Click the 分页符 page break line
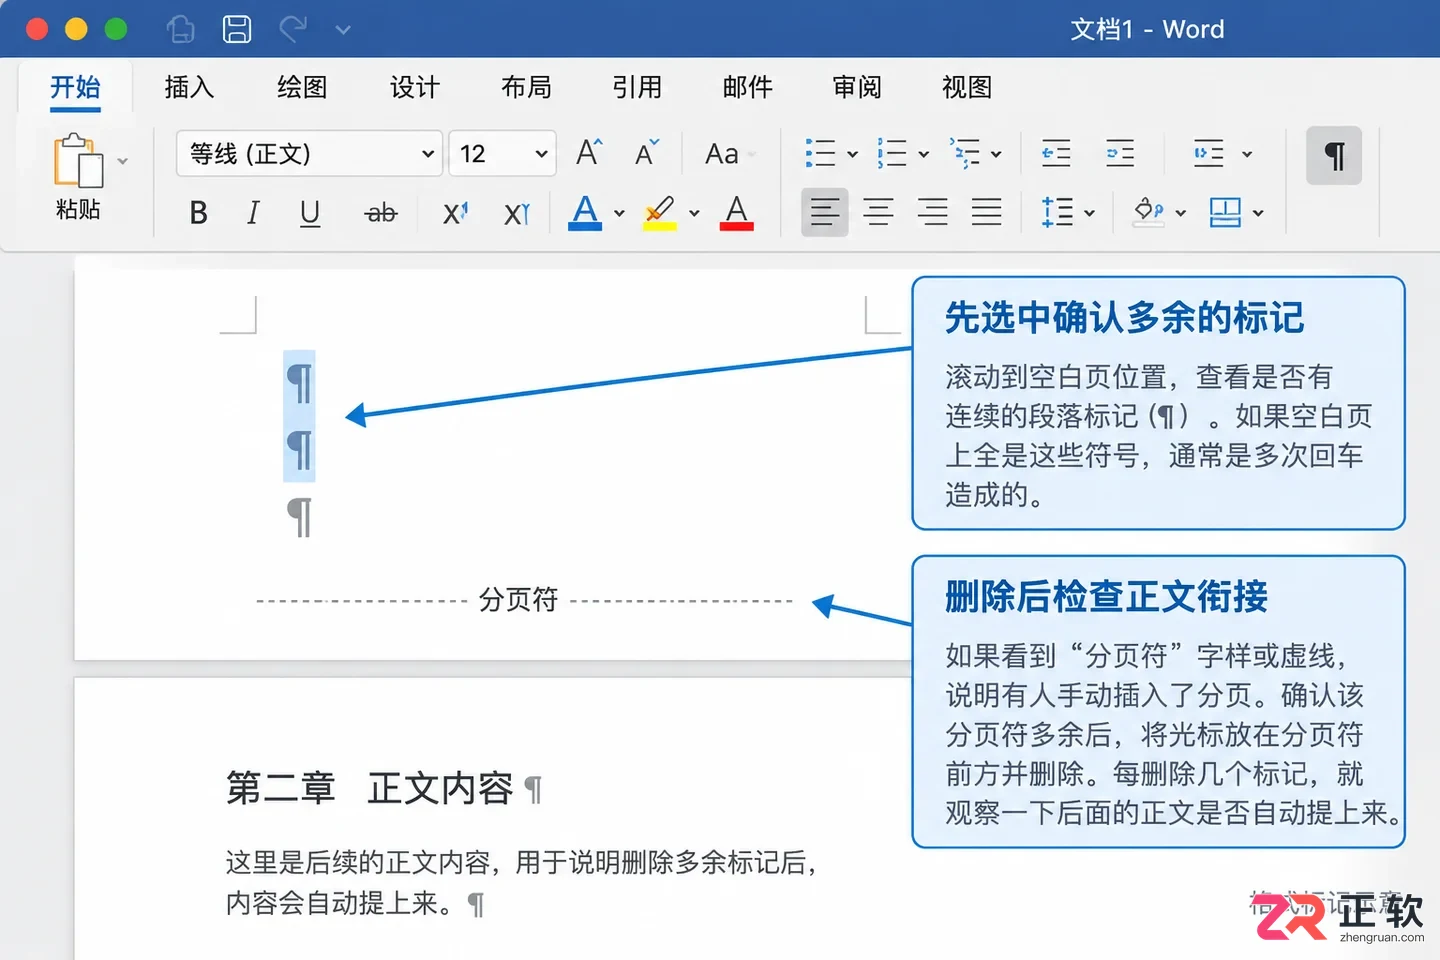The image size is (1440, 960). click(x=525, y=600)
